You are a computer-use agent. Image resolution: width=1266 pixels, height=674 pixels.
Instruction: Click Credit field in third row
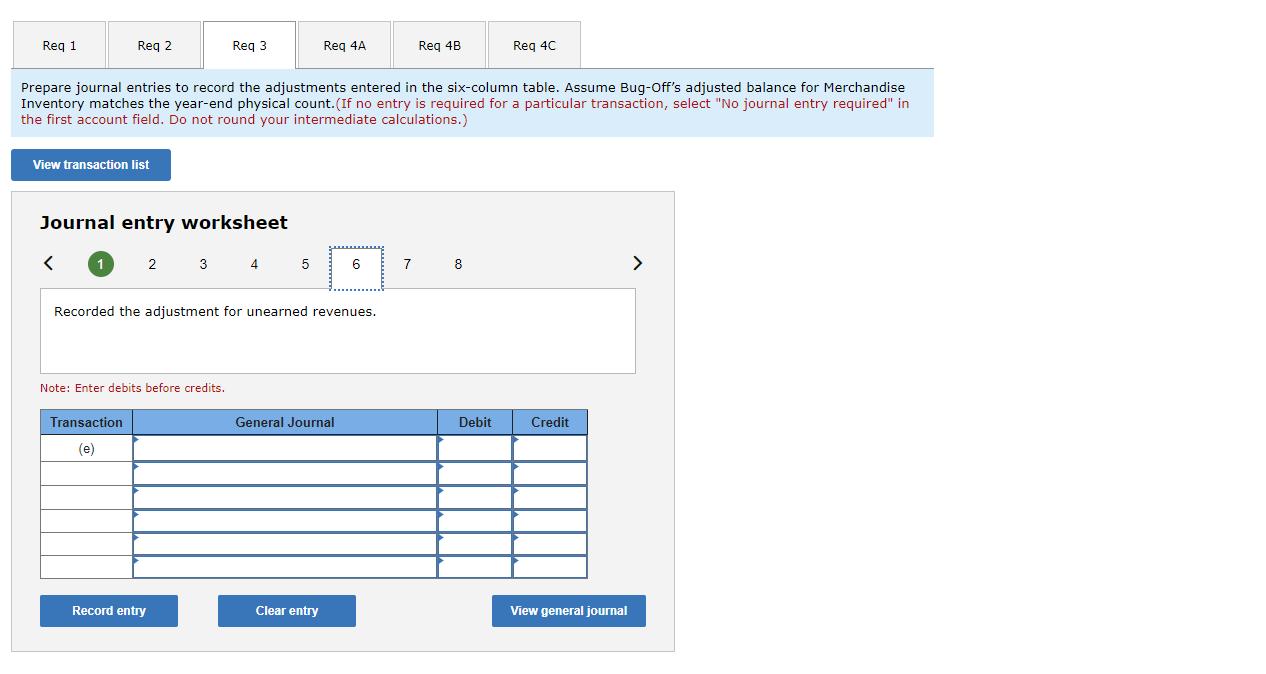click(x=550, y=497)
